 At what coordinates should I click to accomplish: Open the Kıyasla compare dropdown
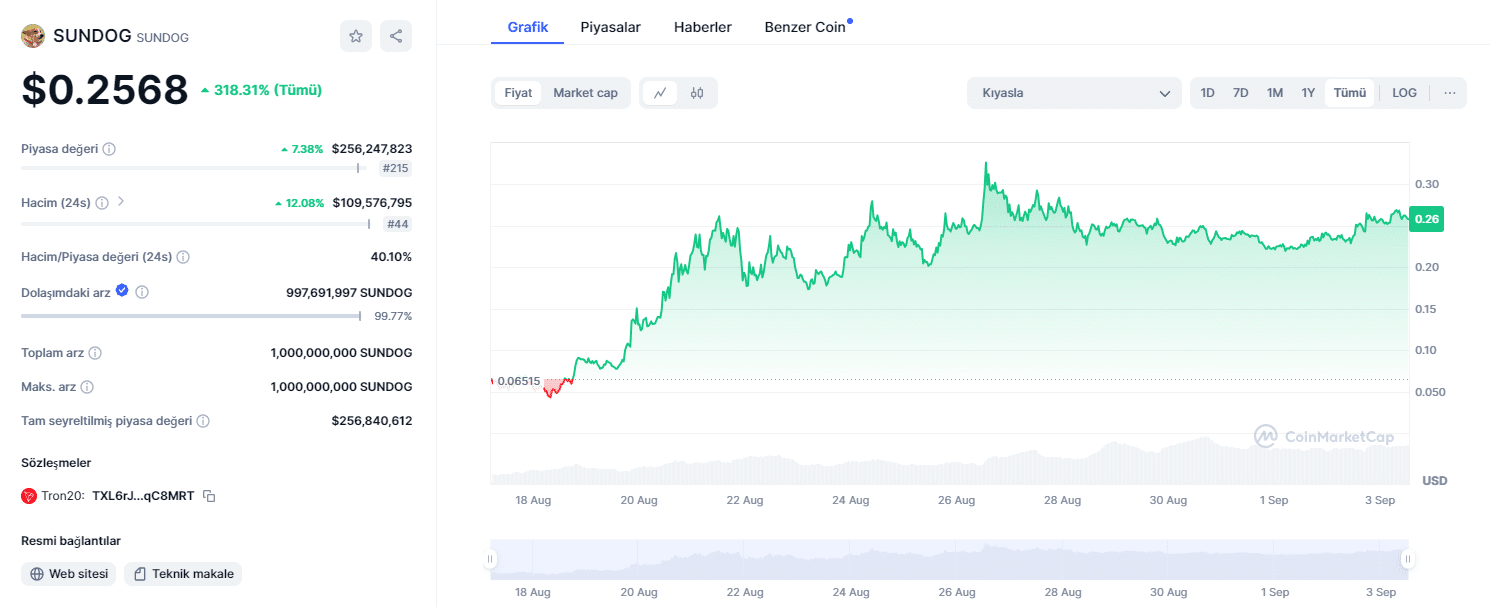[x=1075, y=93]
